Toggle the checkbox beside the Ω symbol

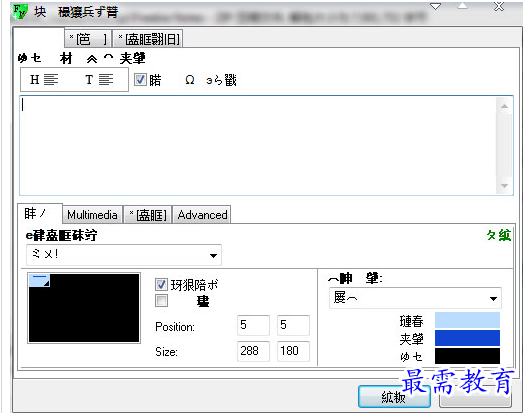[x=140, y=80]
